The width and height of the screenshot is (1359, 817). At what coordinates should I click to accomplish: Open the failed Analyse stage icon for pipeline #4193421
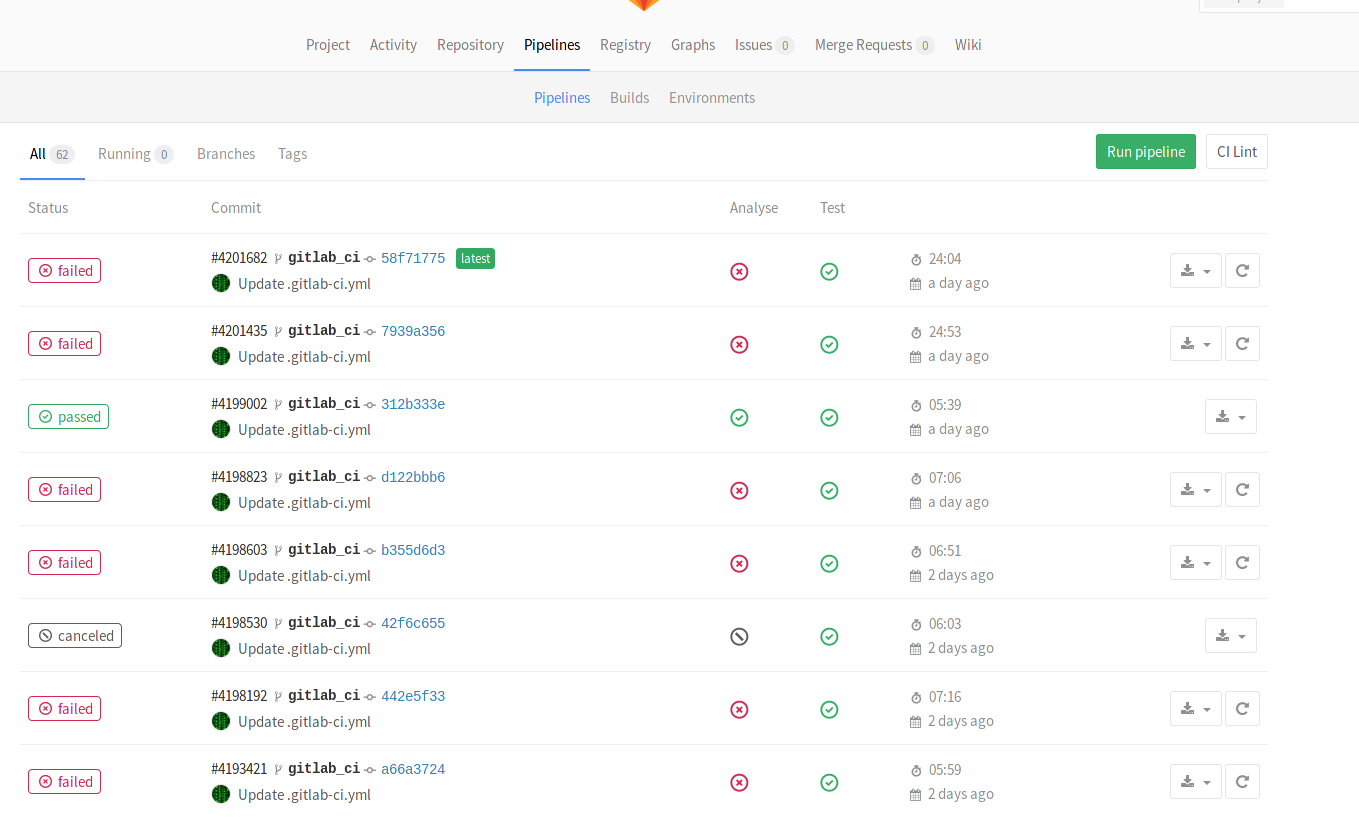[x=739, y=782]
